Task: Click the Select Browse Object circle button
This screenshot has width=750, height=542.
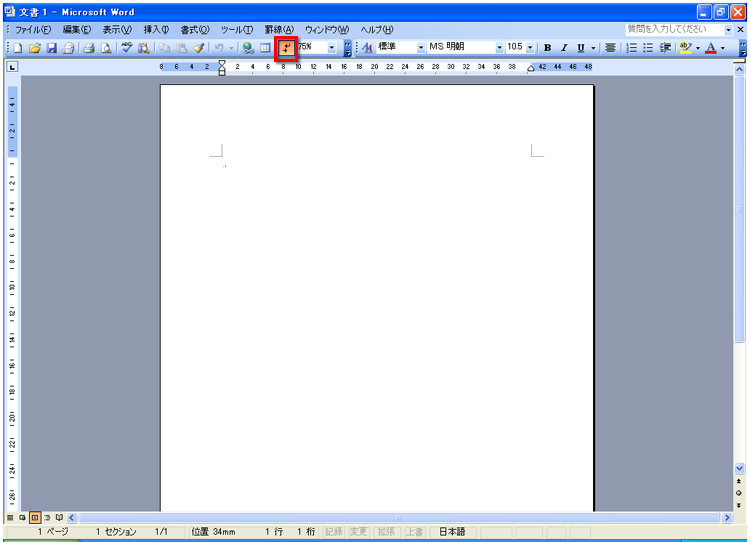Action: tap(739, 493)
